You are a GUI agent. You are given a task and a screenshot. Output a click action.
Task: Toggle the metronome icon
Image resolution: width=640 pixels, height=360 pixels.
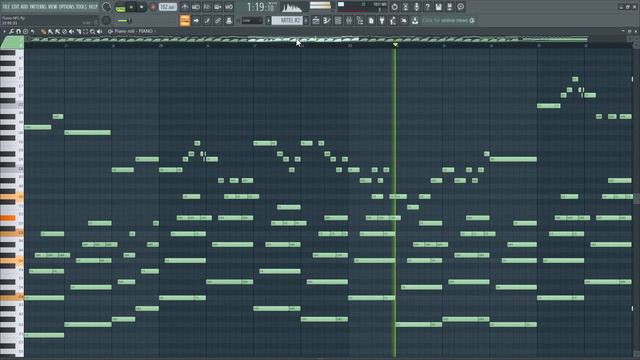click(184, 7)
